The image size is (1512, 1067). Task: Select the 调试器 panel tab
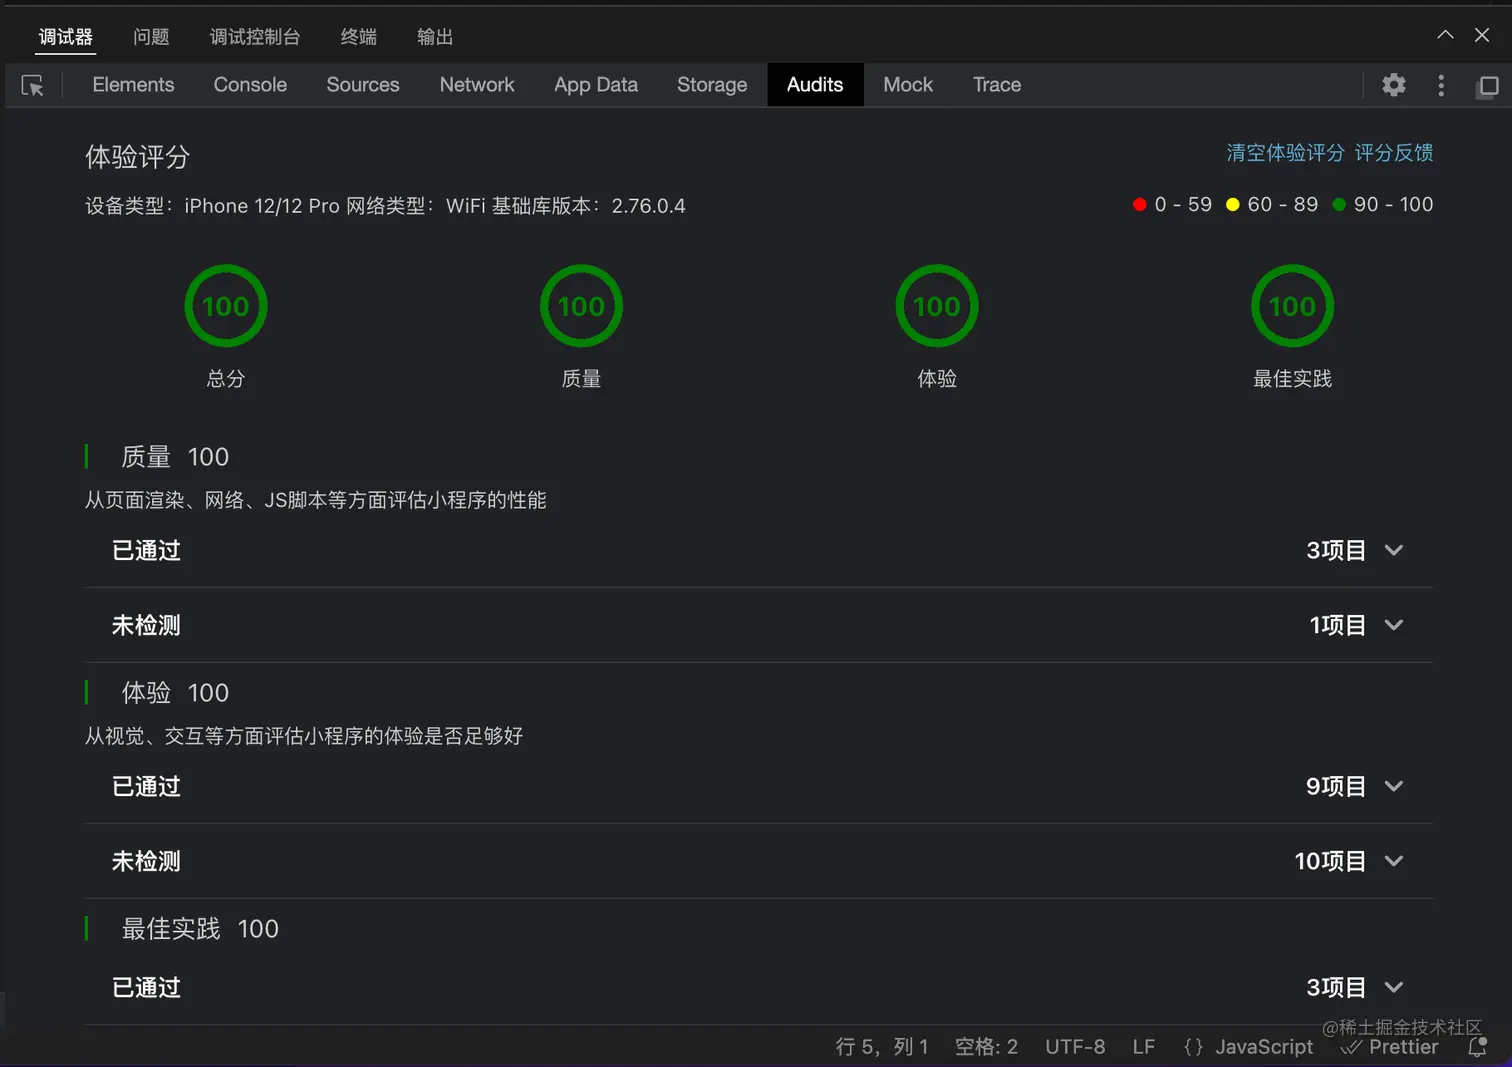point(66,37)
